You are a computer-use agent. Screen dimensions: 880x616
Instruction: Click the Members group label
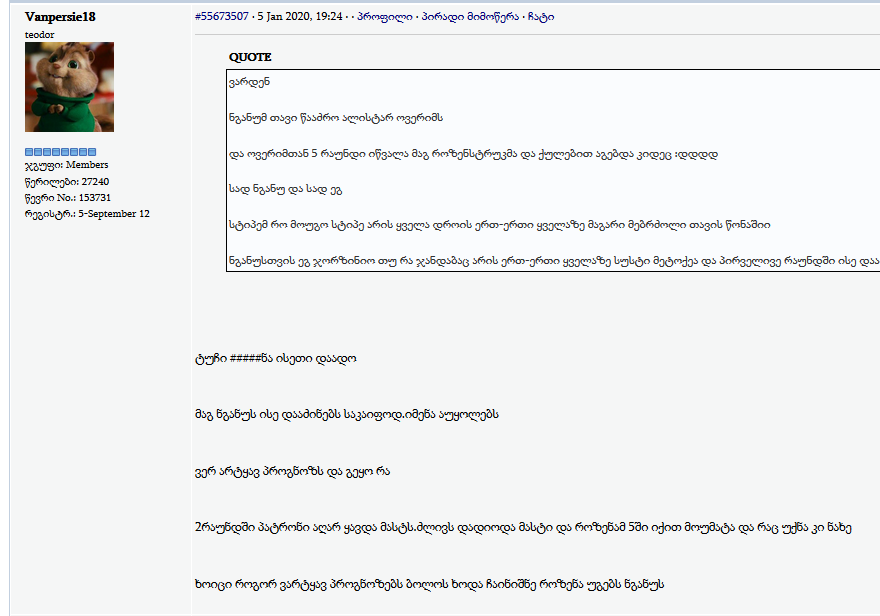[88, 165]
